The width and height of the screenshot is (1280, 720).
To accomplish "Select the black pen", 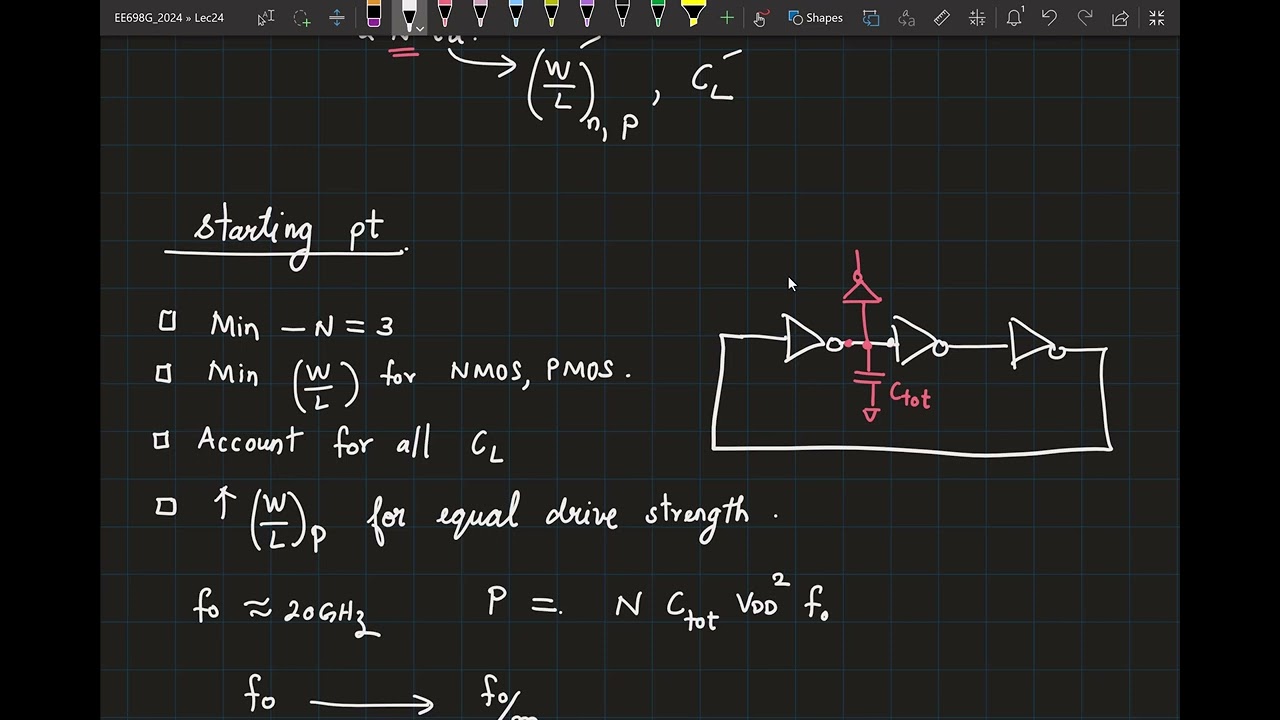I will tap(622, 14).
